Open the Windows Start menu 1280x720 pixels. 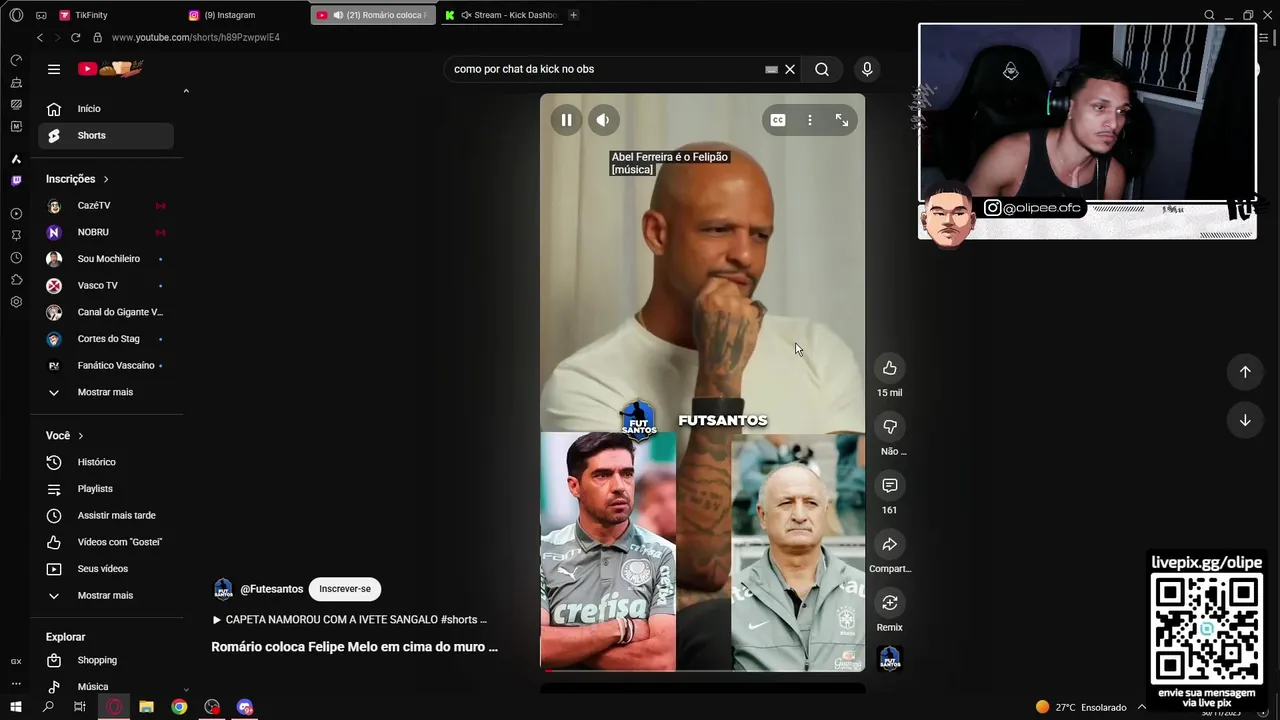[x=16, y=707]
